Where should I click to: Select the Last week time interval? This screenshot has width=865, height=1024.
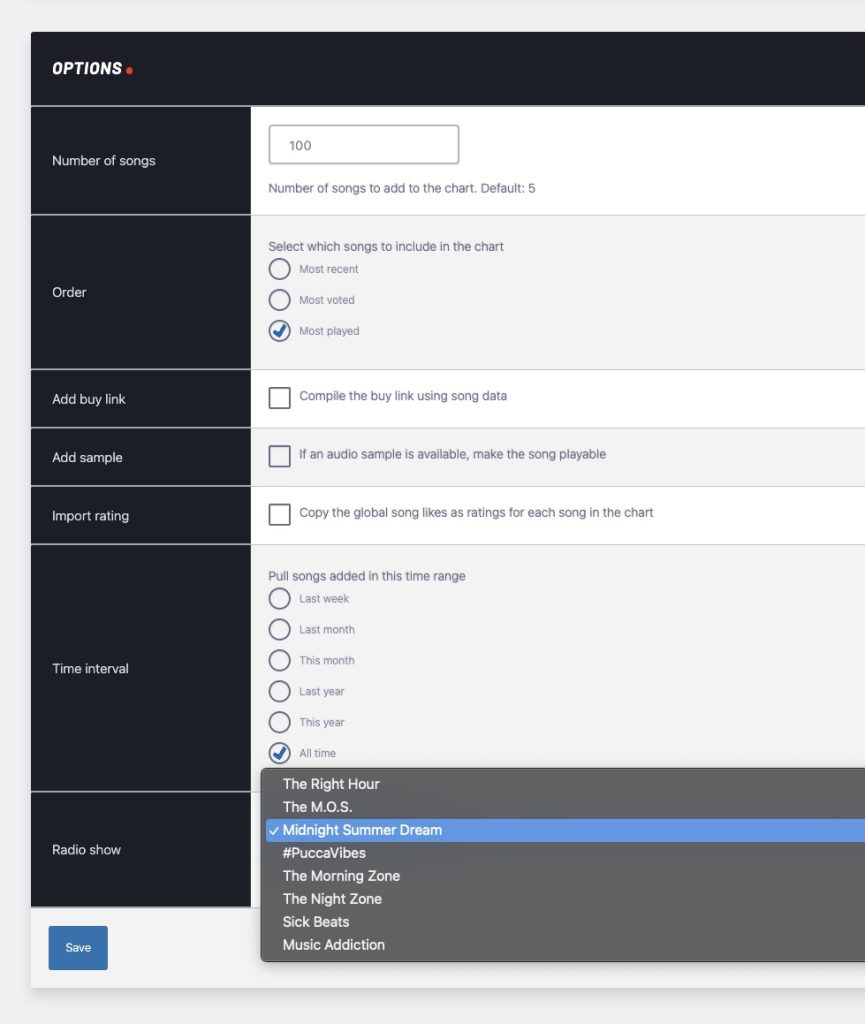point(280,599)
